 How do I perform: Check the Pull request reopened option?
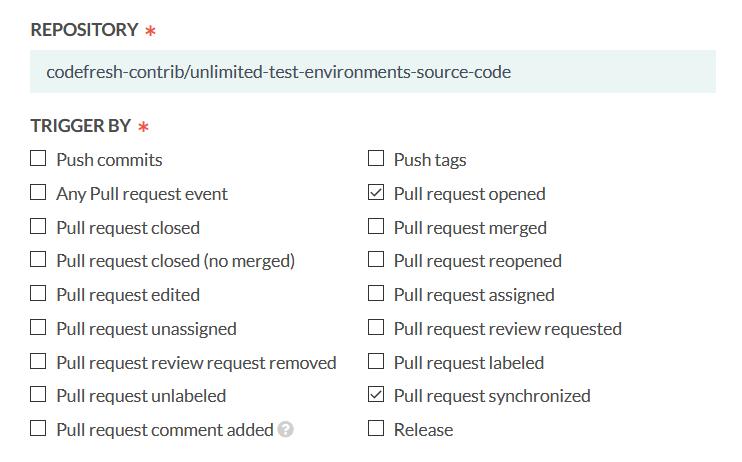[x=376, y=260]
